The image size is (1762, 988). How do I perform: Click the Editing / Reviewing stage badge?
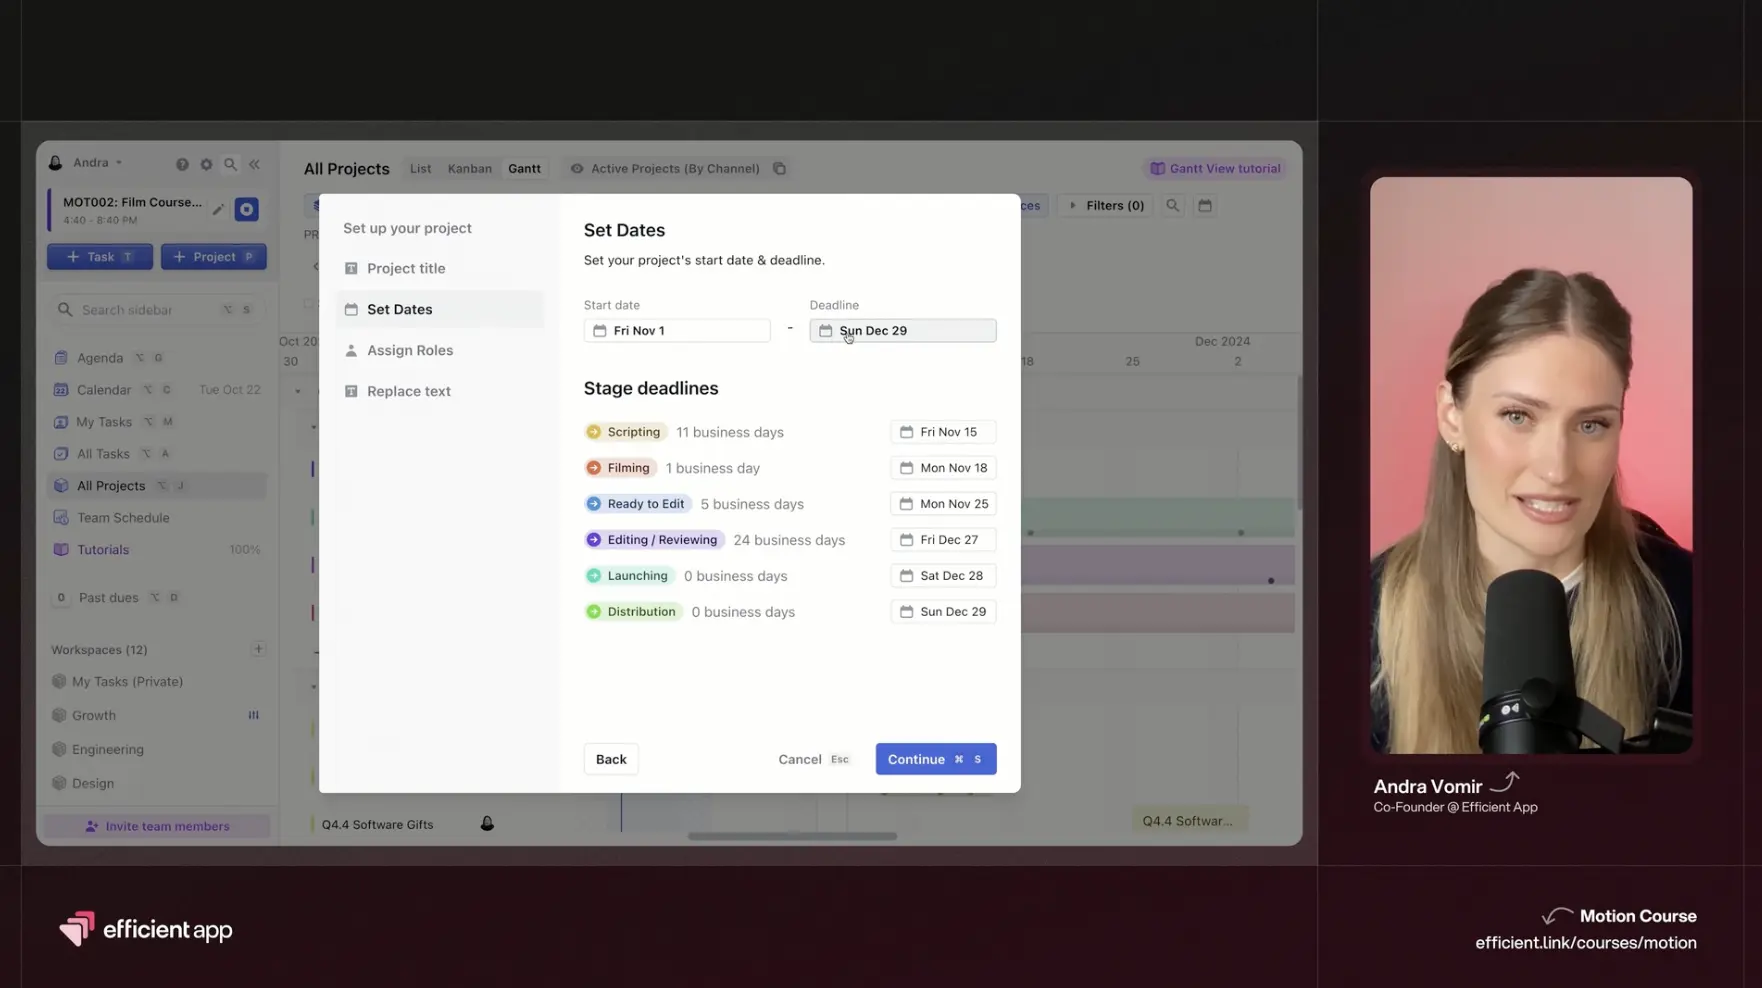pyautogui.click(x=654, y=540)
